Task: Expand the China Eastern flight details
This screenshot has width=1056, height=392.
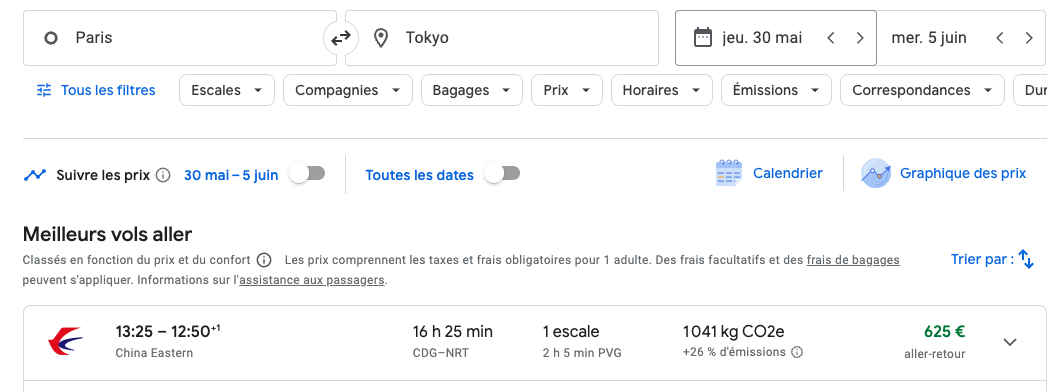Action: (x=1010, y=342)
